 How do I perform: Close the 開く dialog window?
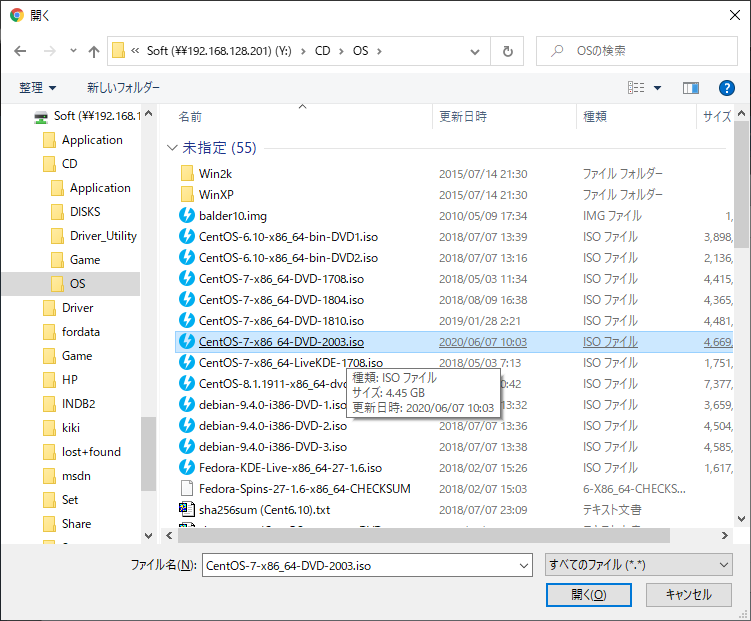point(735,15)
